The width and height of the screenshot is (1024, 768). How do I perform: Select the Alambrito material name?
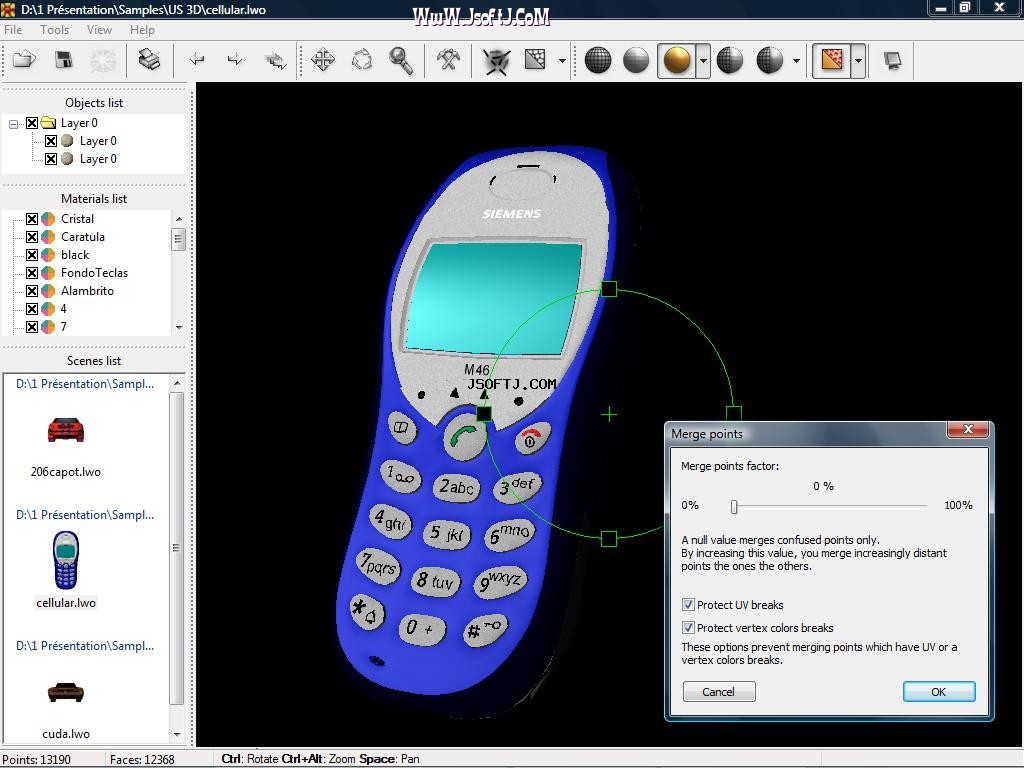(87, 291)
